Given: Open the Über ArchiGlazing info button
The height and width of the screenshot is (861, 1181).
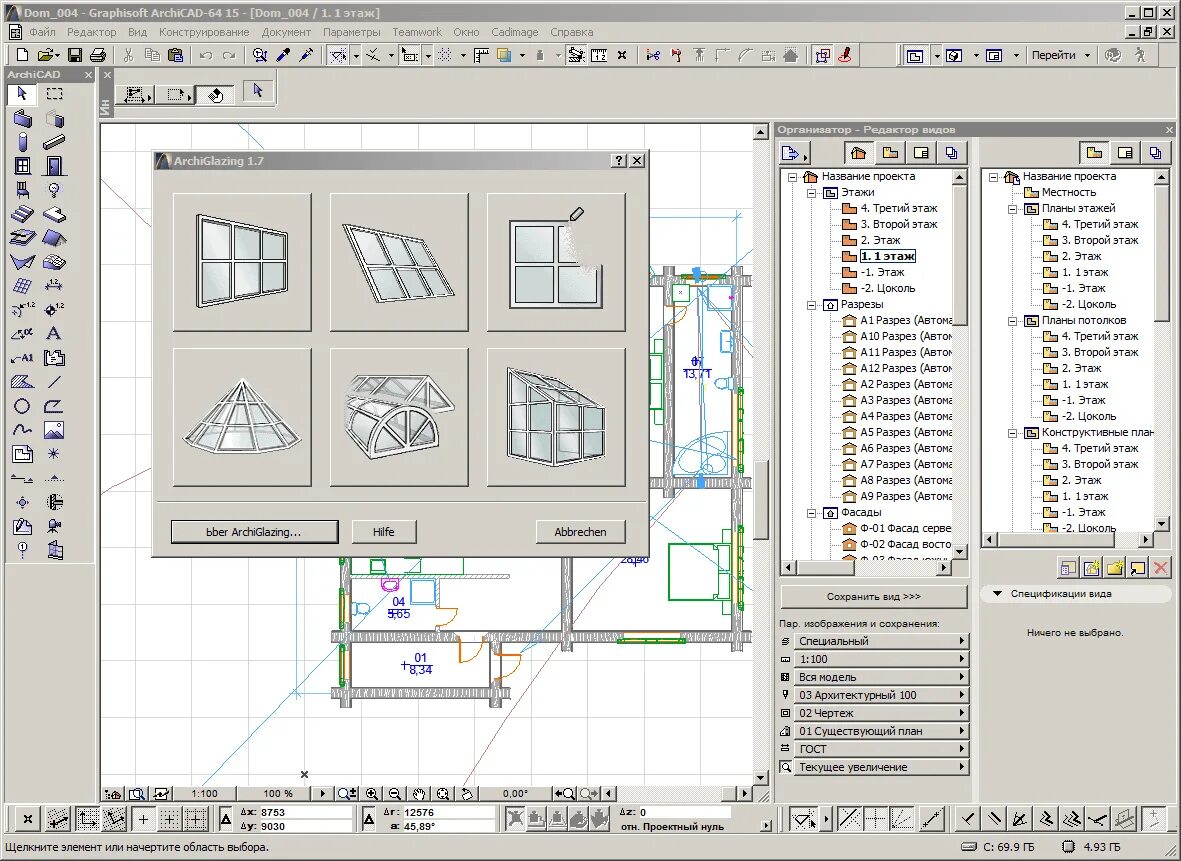Looking at the screenshot, I should pyautogui.click(x=255, y=532).
